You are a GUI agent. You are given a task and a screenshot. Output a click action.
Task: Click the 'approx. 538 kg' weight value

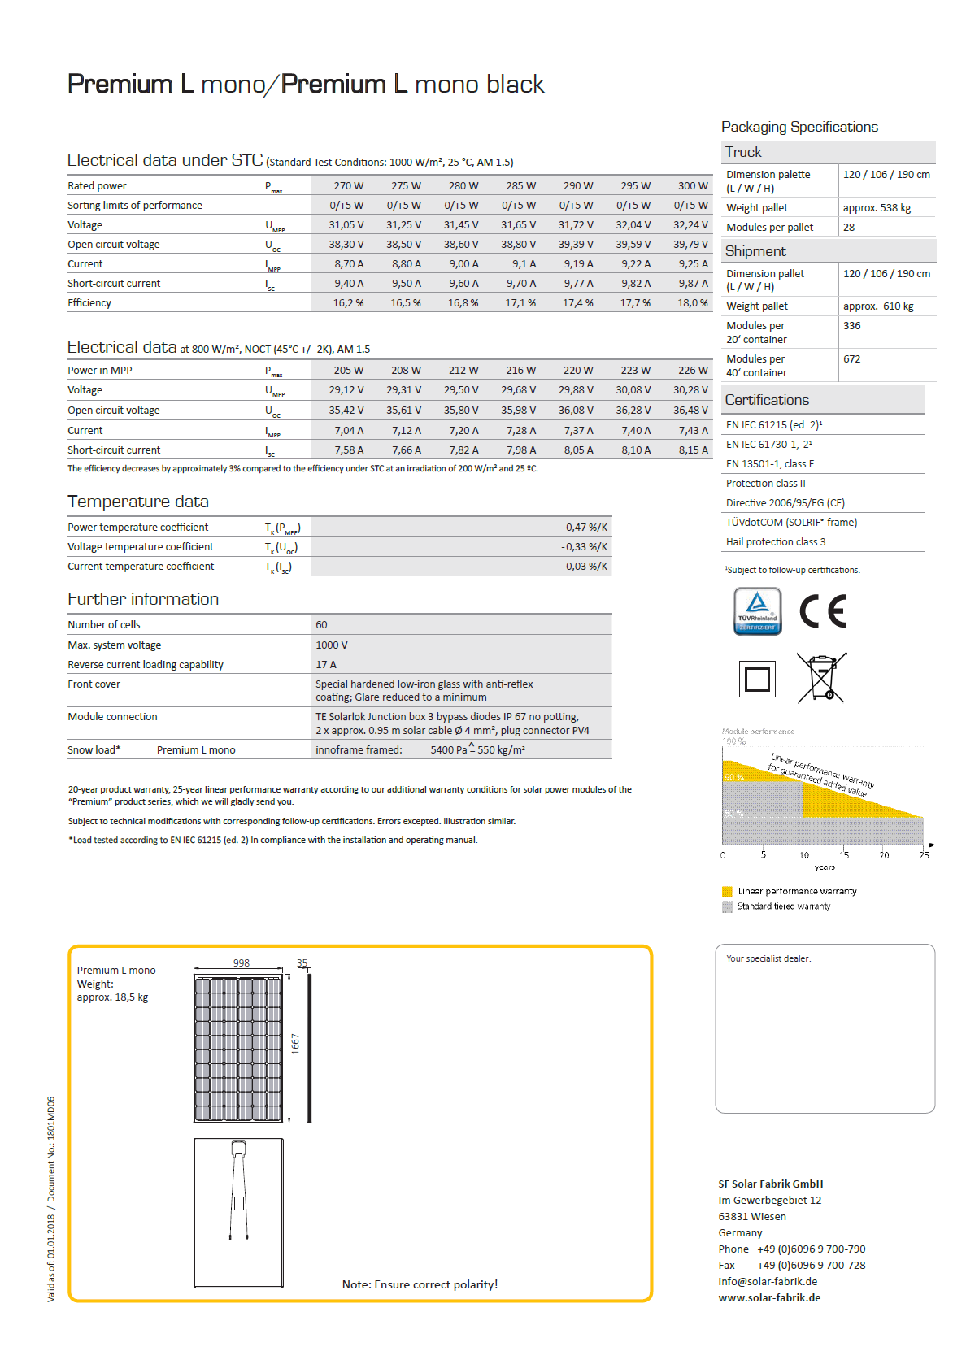pyautogui.click(x=877, y=208)
